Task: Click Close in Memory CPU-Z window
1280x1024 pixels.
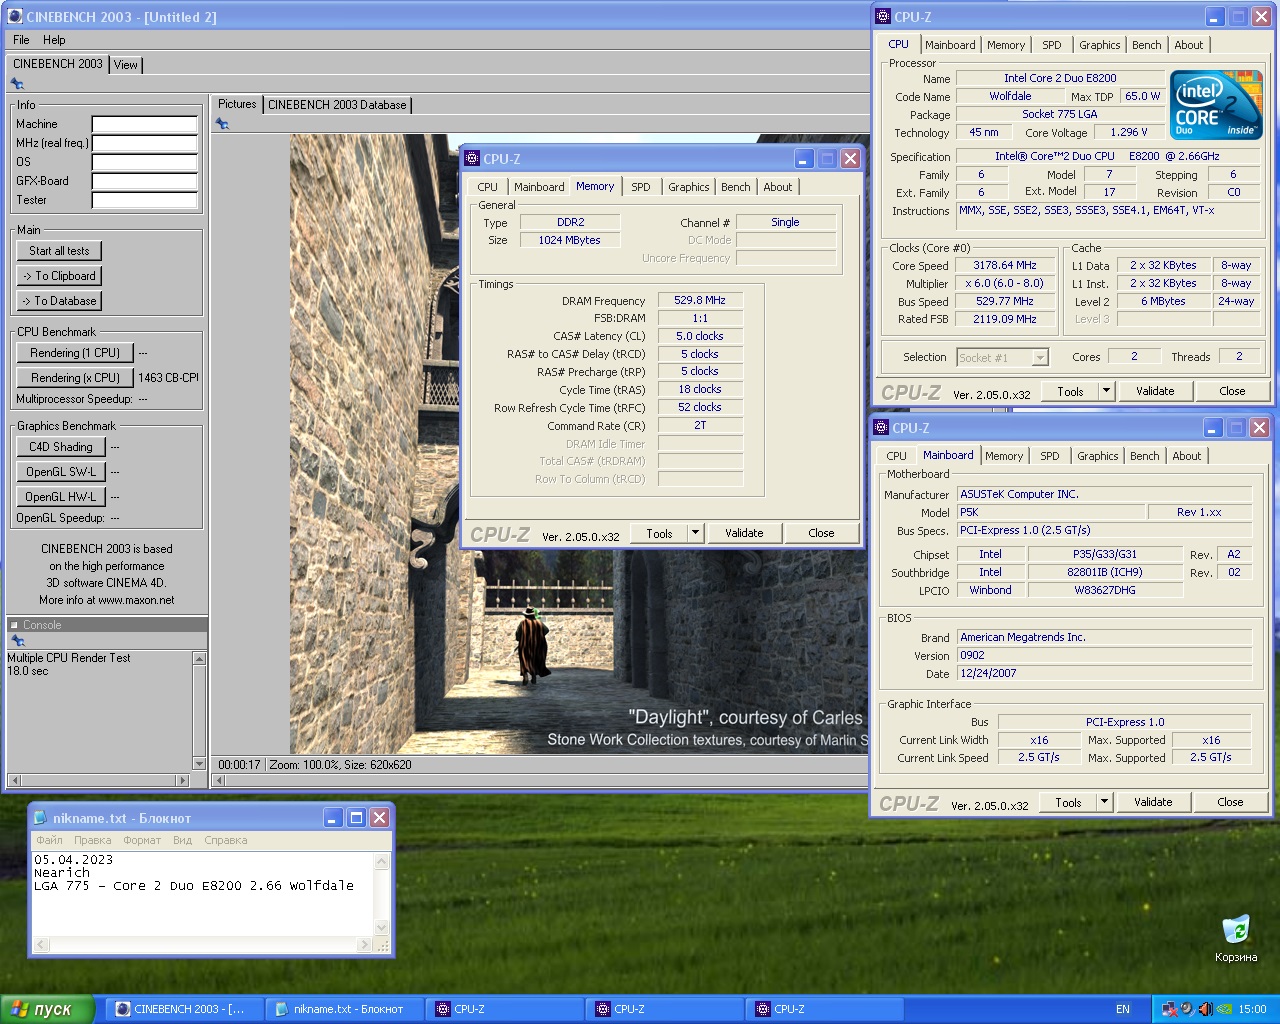Action: 821,533
